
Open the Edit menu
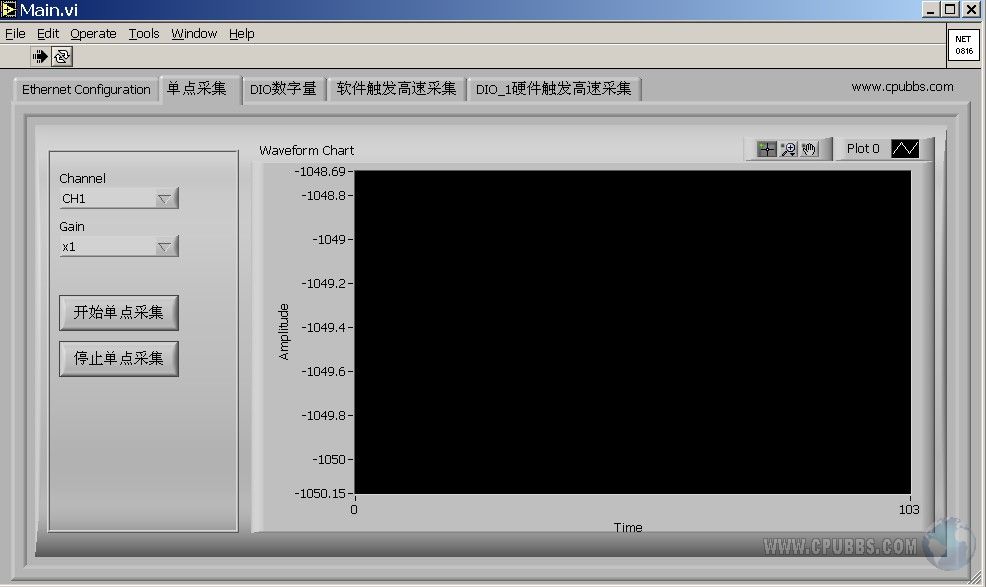tap(48, 34)
